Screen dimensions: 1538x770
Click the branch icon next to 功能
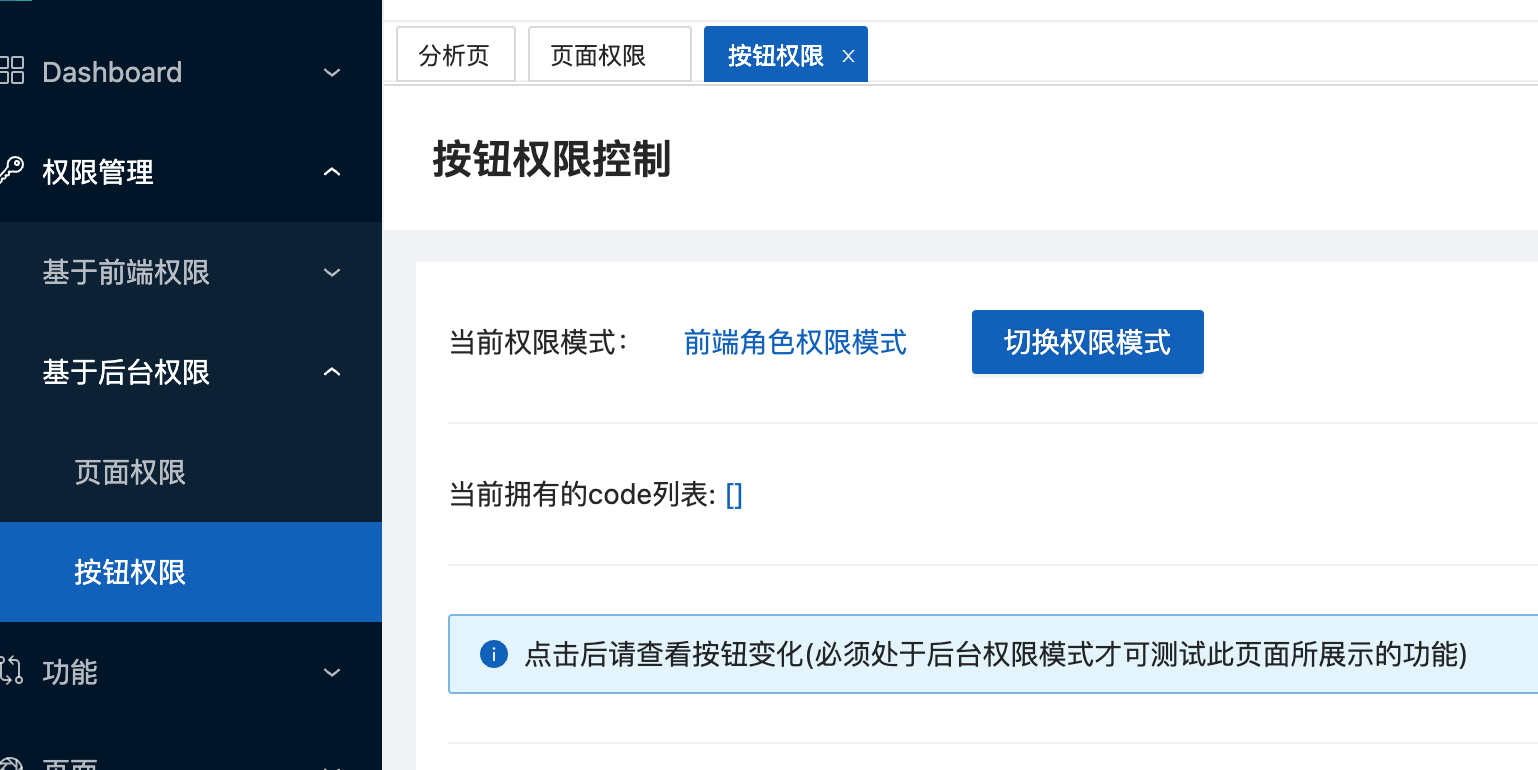click(14, 672)
